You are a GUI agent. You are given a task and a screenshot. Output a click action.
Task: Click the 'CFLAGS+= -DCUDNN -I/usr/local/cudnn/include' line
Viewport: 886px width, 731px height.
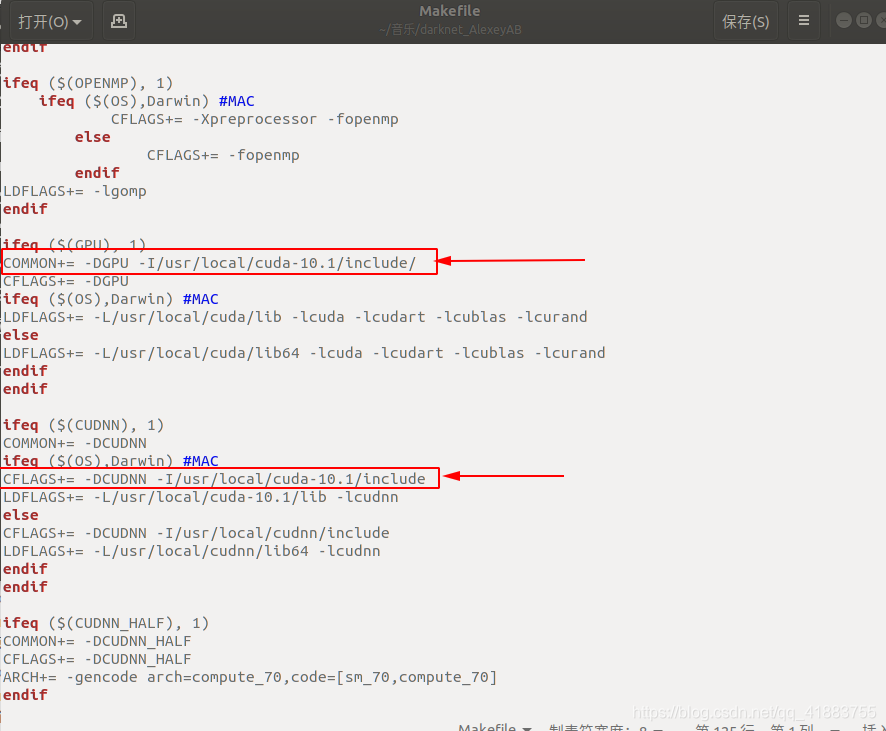click(x=196, y=533)
